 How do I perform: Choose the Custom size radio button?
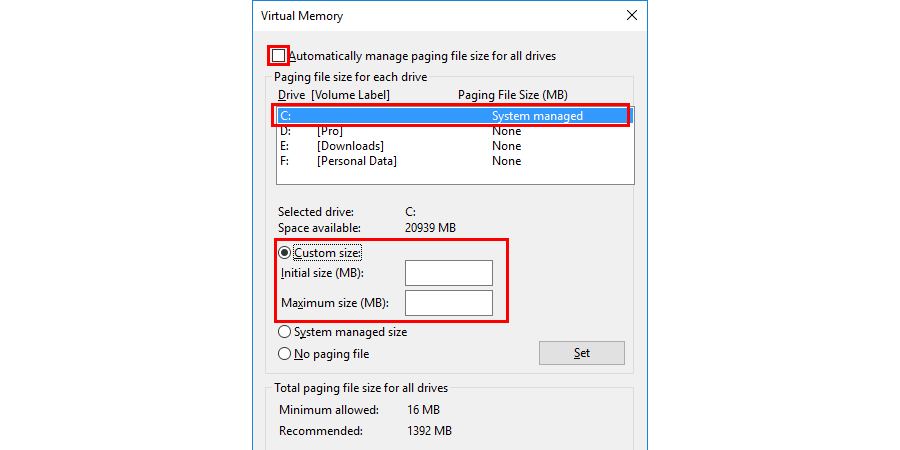click(x=285, y=253)
